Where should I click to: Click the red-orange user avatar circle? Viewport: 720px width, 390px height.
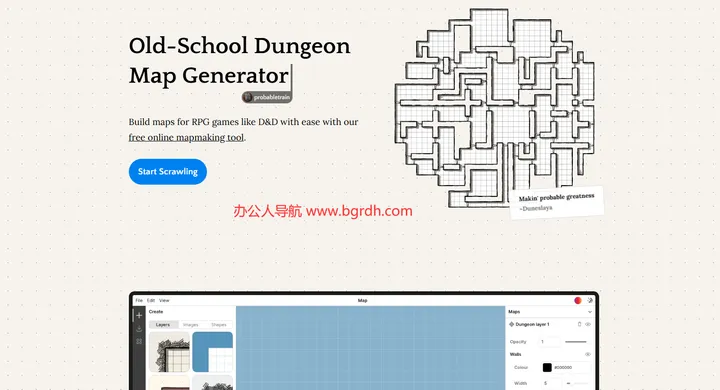click(x=578, y=300)
